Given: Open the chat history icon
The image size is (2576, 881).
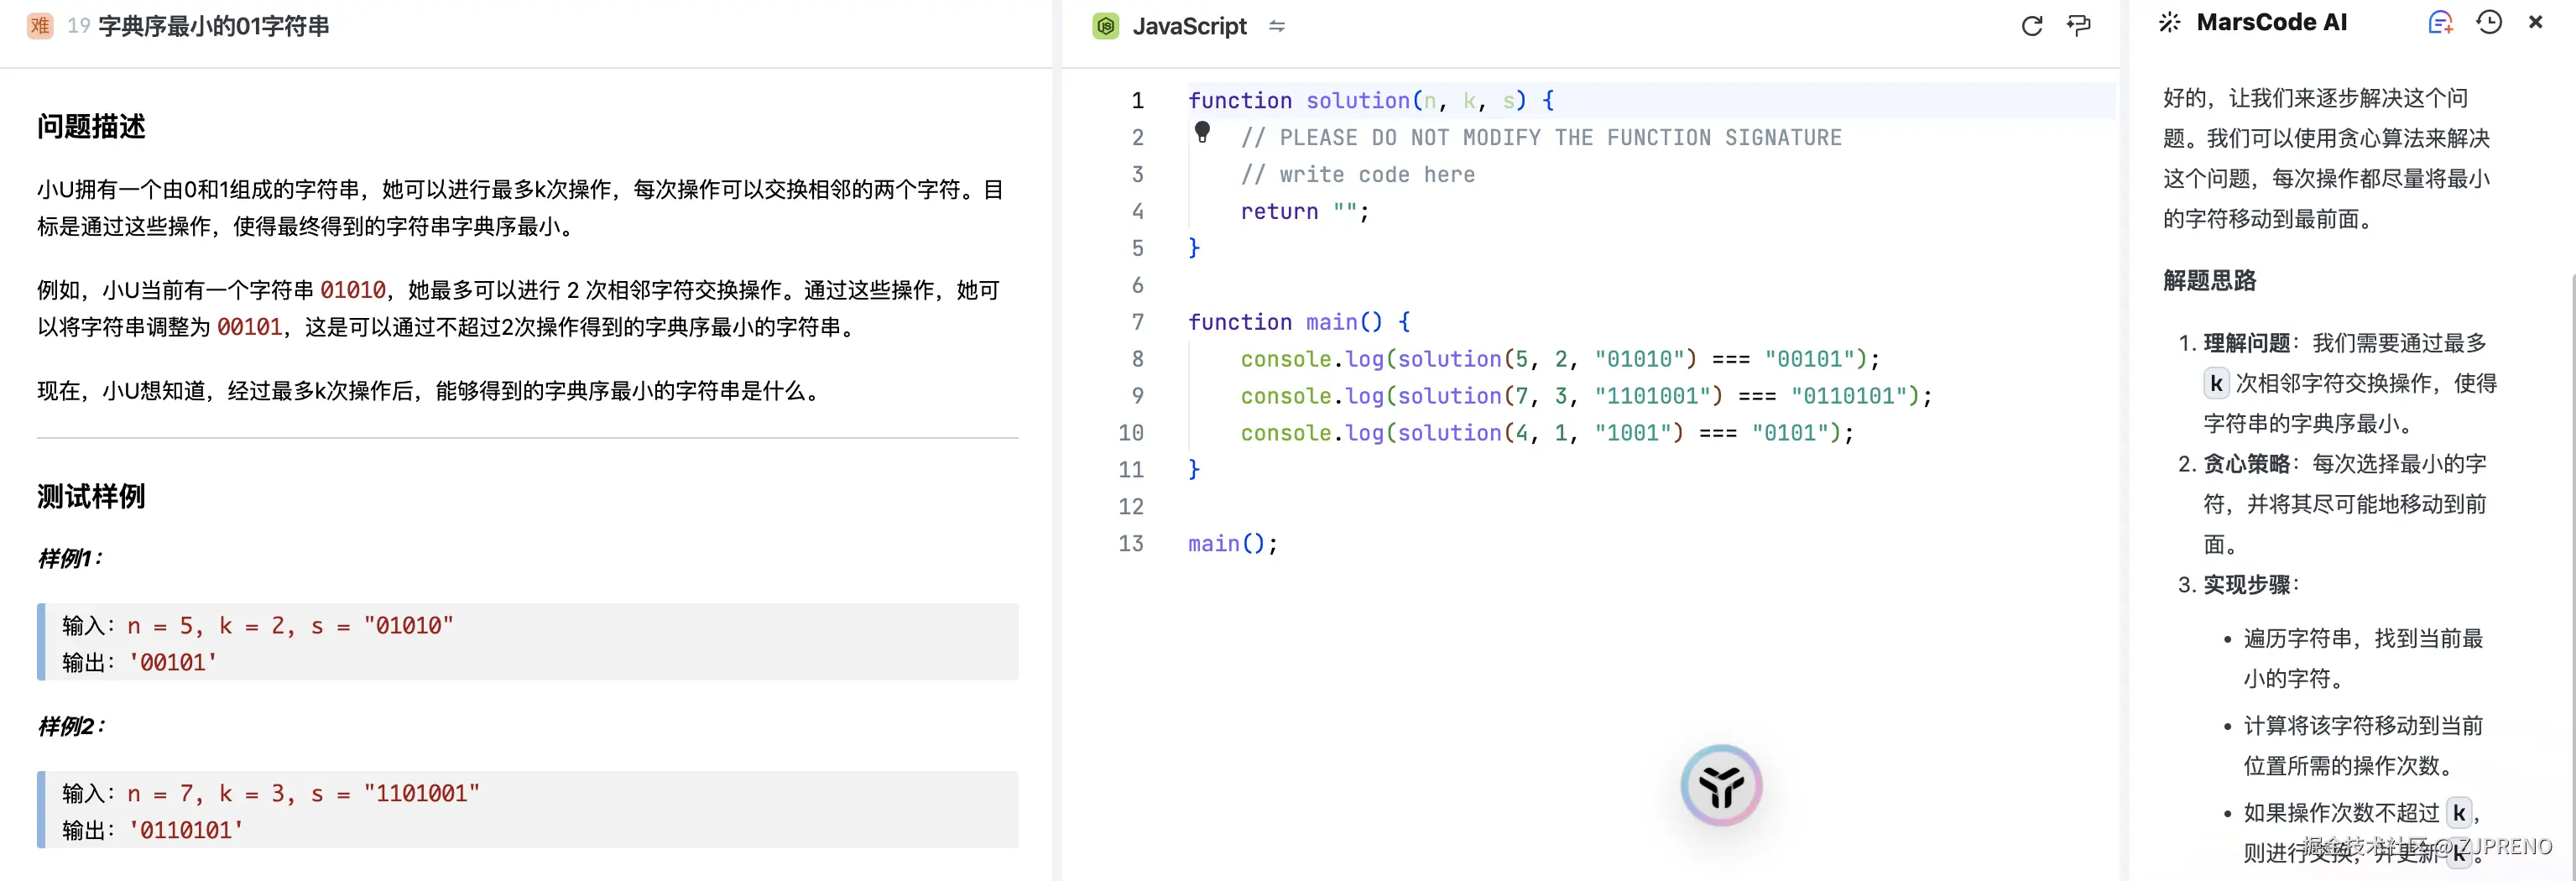Looking at the screenshot, I should pyautogui.click(x=2489, y=22).
